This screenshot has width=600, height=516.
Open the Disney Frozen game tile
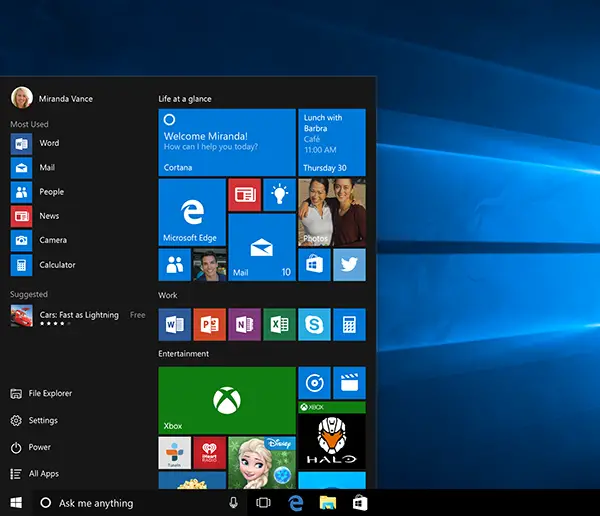[262, 463]
